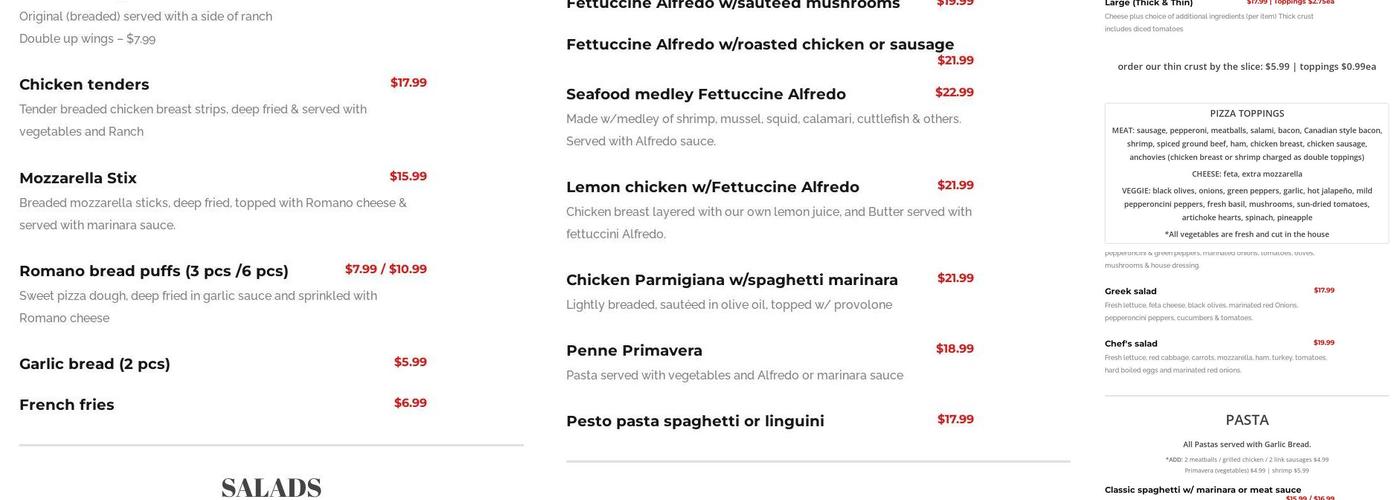The image size is (1400, 500).
Task: Click Lemon chicken w/Fettuccine Alfredo heading
Action: [x=713, y=187]
